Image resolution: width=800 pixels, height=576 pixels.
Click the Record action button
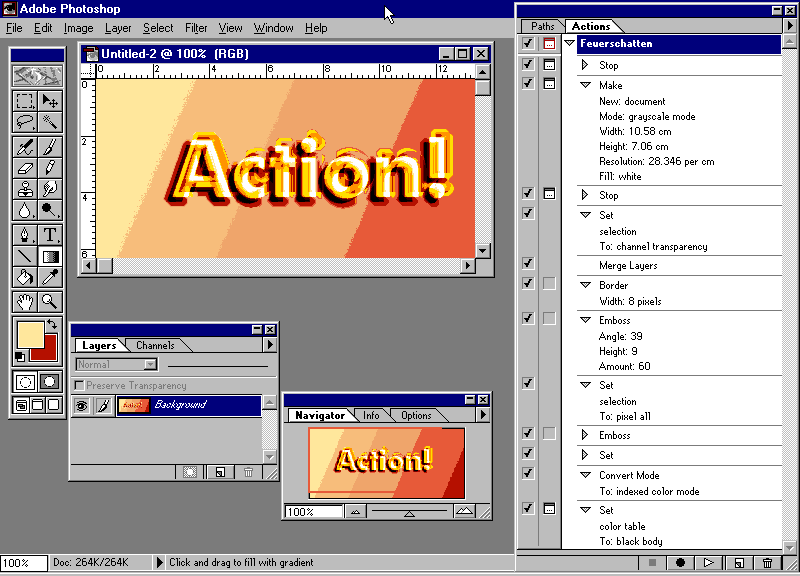(680, 562)
